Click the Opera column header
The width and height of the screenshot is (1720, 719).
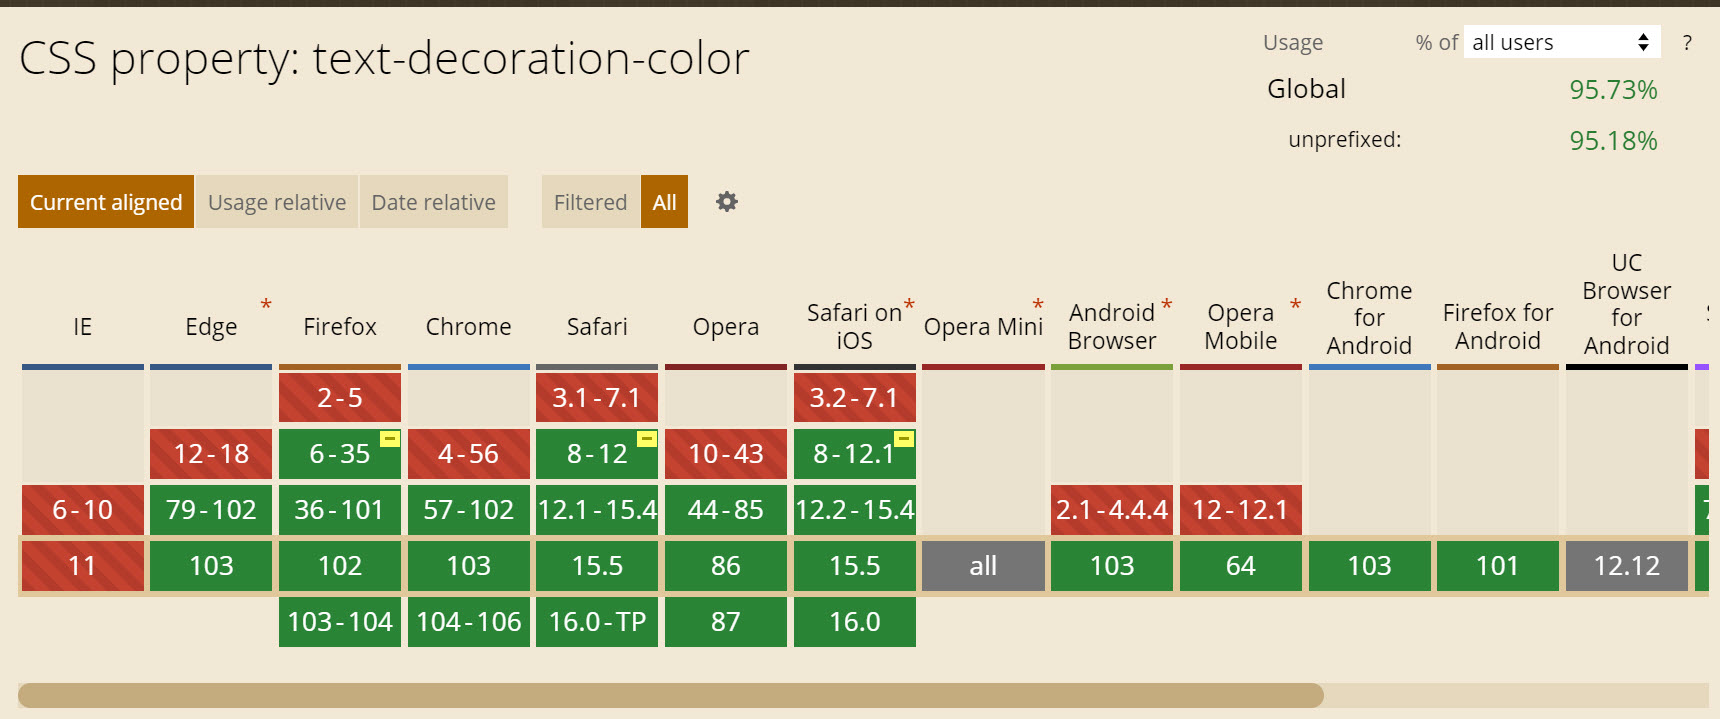726,327
